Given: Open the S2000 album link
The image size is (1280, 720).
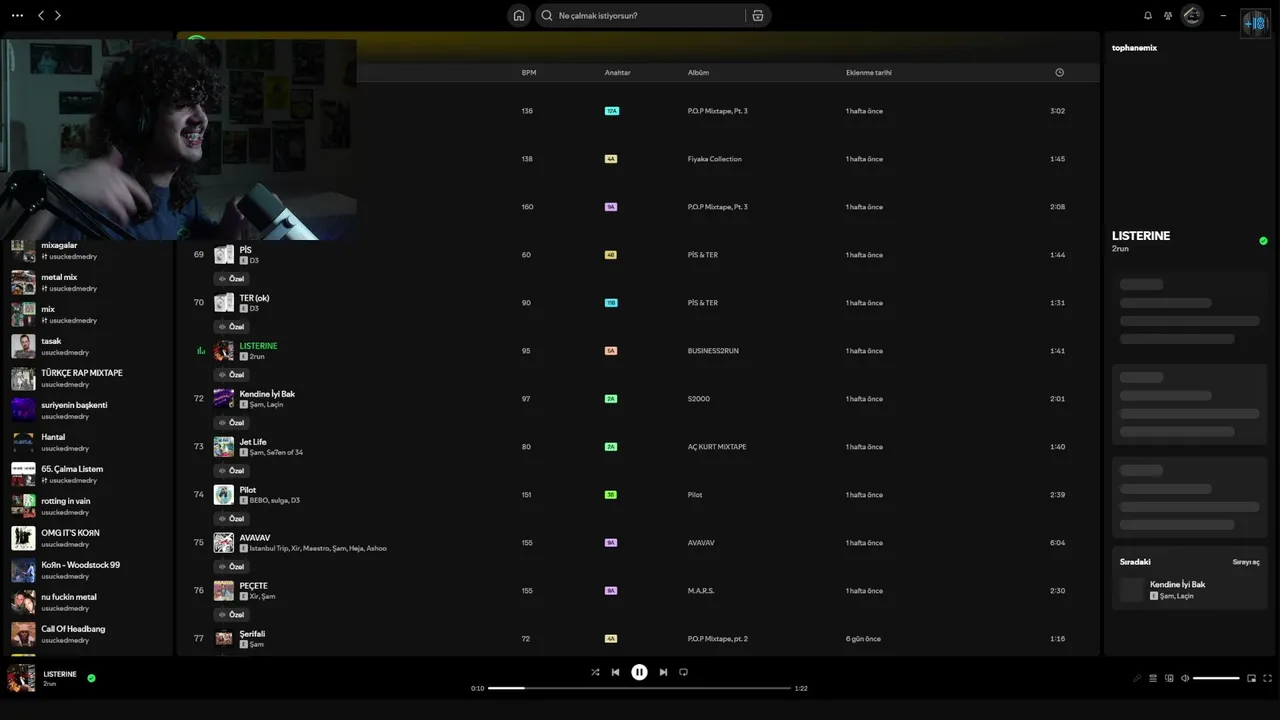Looking at the screenshot, I should 698,399.
